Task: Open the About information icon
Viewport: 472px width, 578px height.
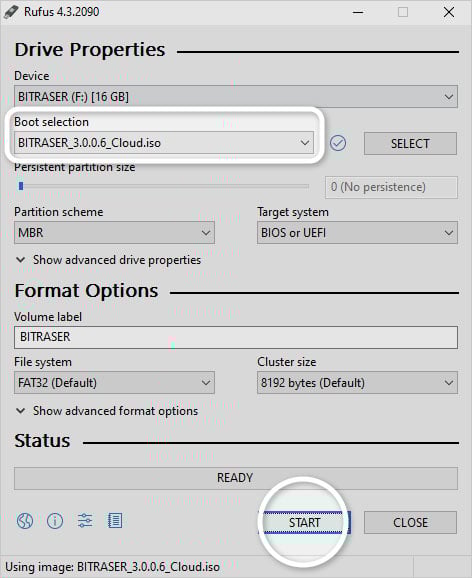Action: [x=55, y=521]
